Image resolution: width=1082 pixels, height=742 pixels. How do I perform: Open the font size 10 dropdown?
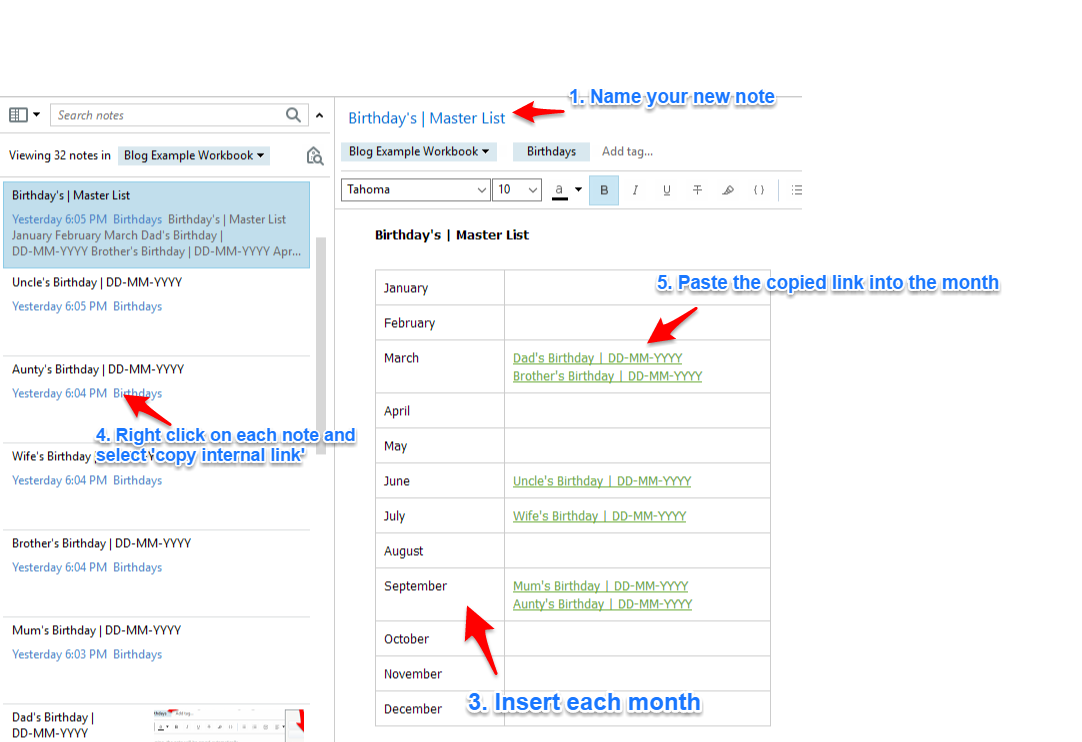[517, 190]
